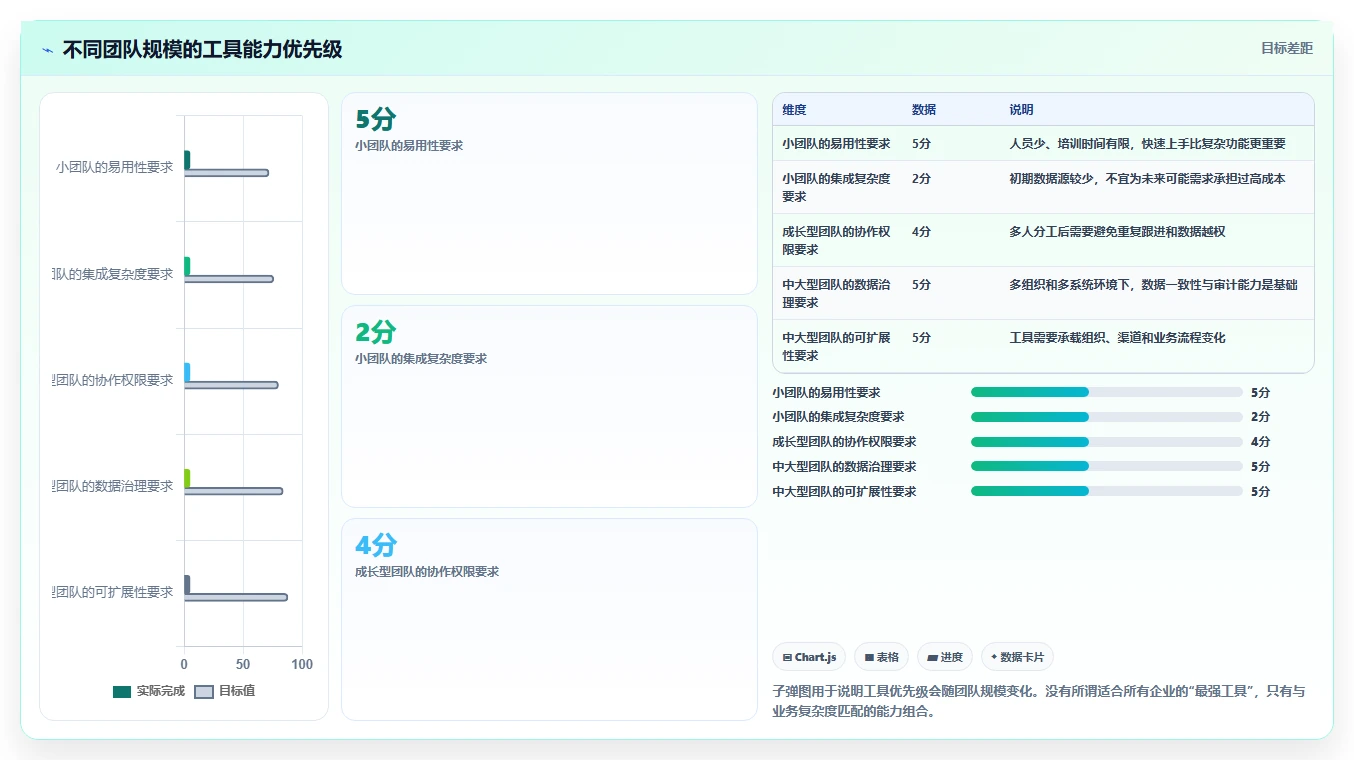The height and width of the screenshot is (760, 1354).
Task: Click the 小团队的易用性要求 label in the progress list
Action: (826, 393)
